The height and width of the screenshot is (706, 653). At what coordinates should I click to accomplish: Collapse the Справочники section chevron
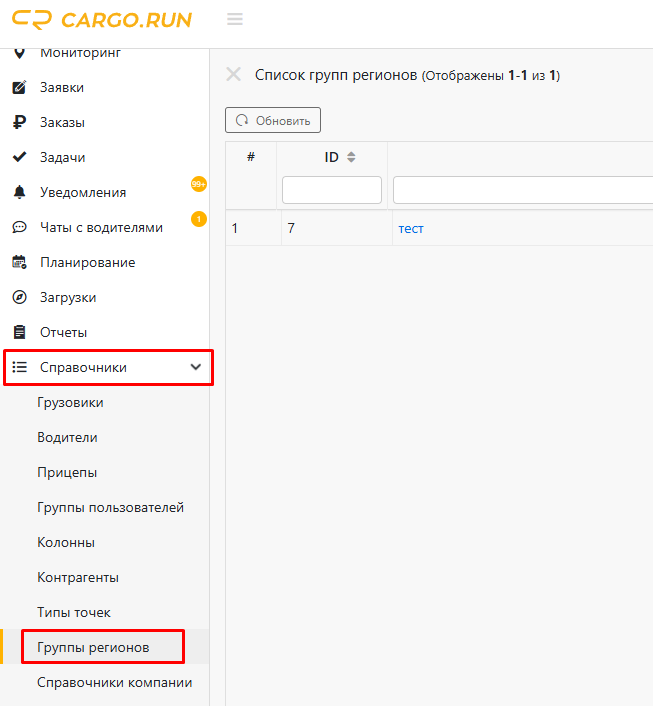click(x=195, y=368)
